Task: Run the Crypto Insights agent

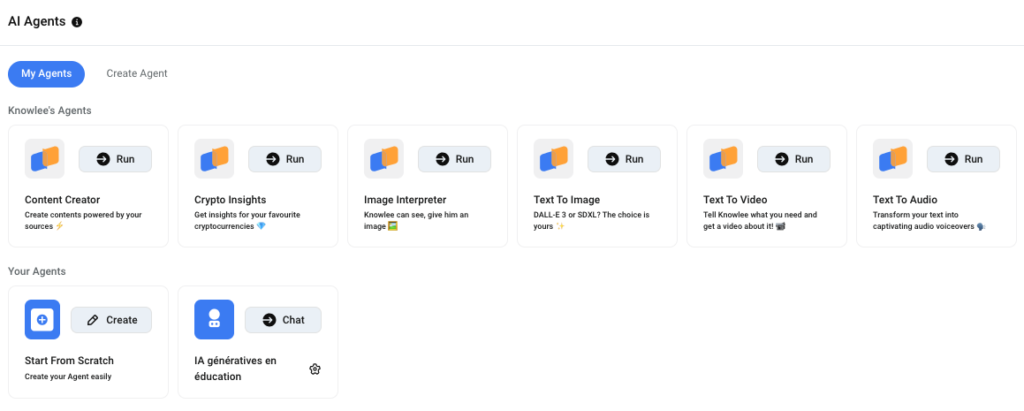Action: point(285,159)
